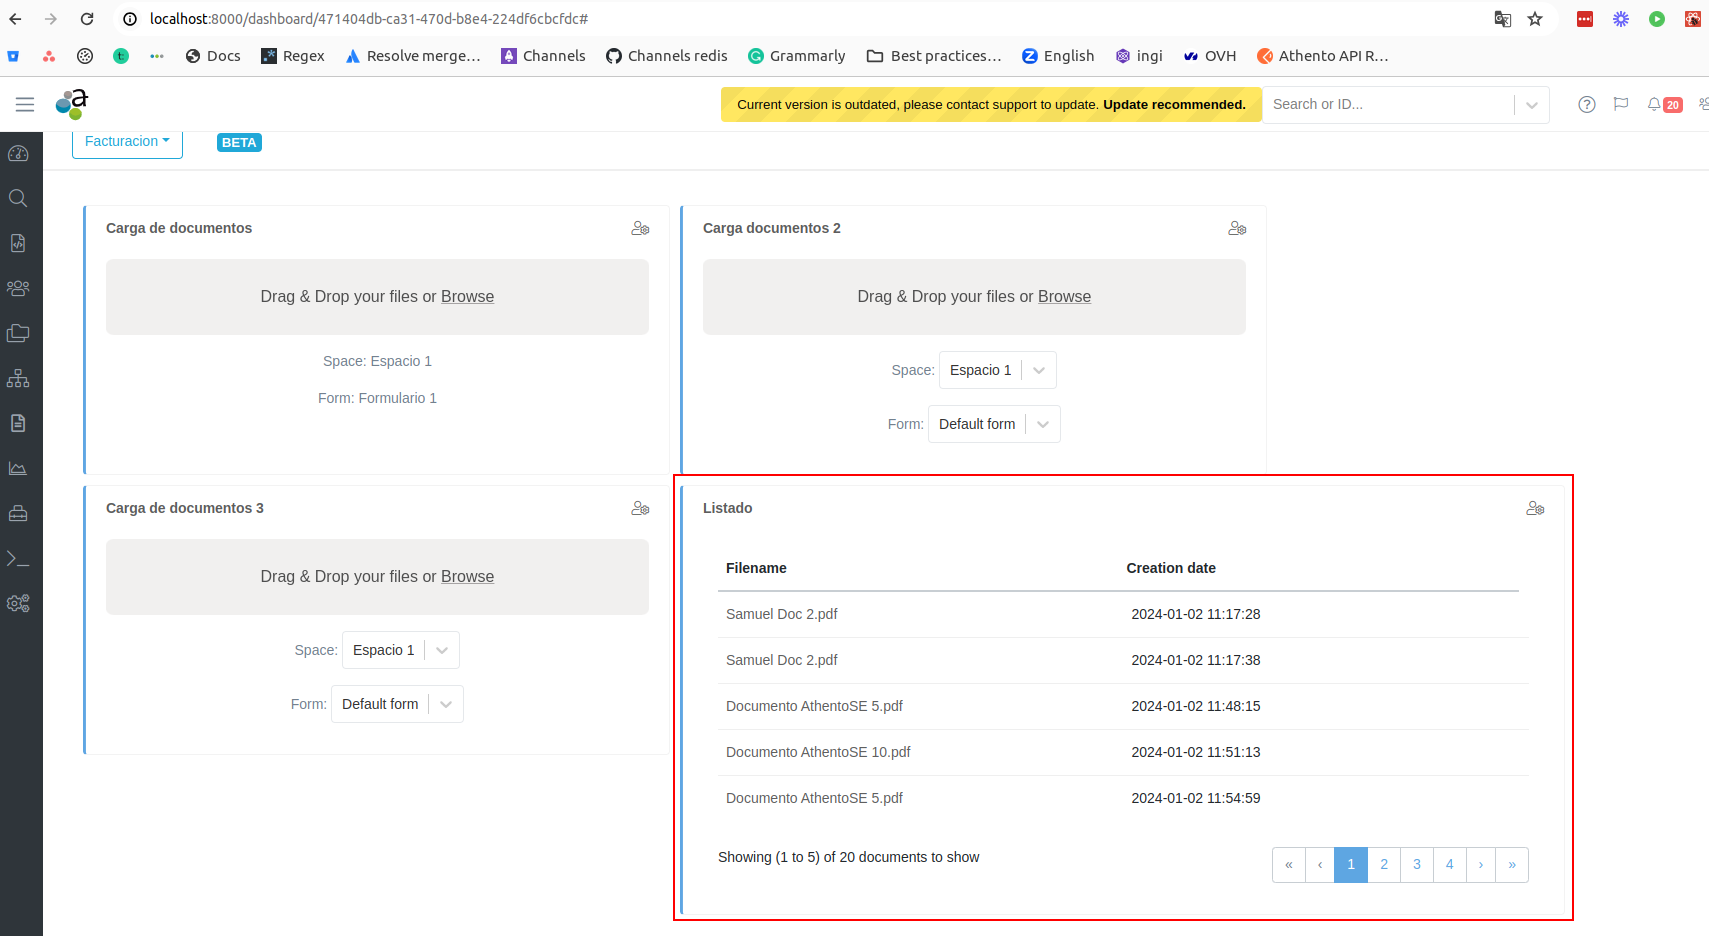Open the help question mark icon
Viewport: 1709px width, 936px height.
click(1586, 104)
